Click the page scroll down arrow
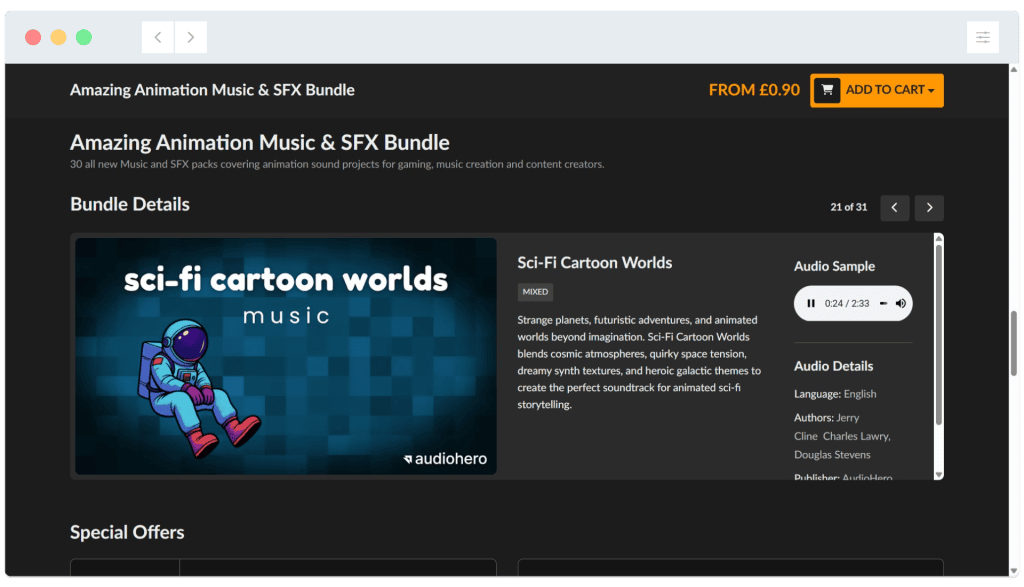The height and width of the screenshot is (587, 1024). point(1014,571)
